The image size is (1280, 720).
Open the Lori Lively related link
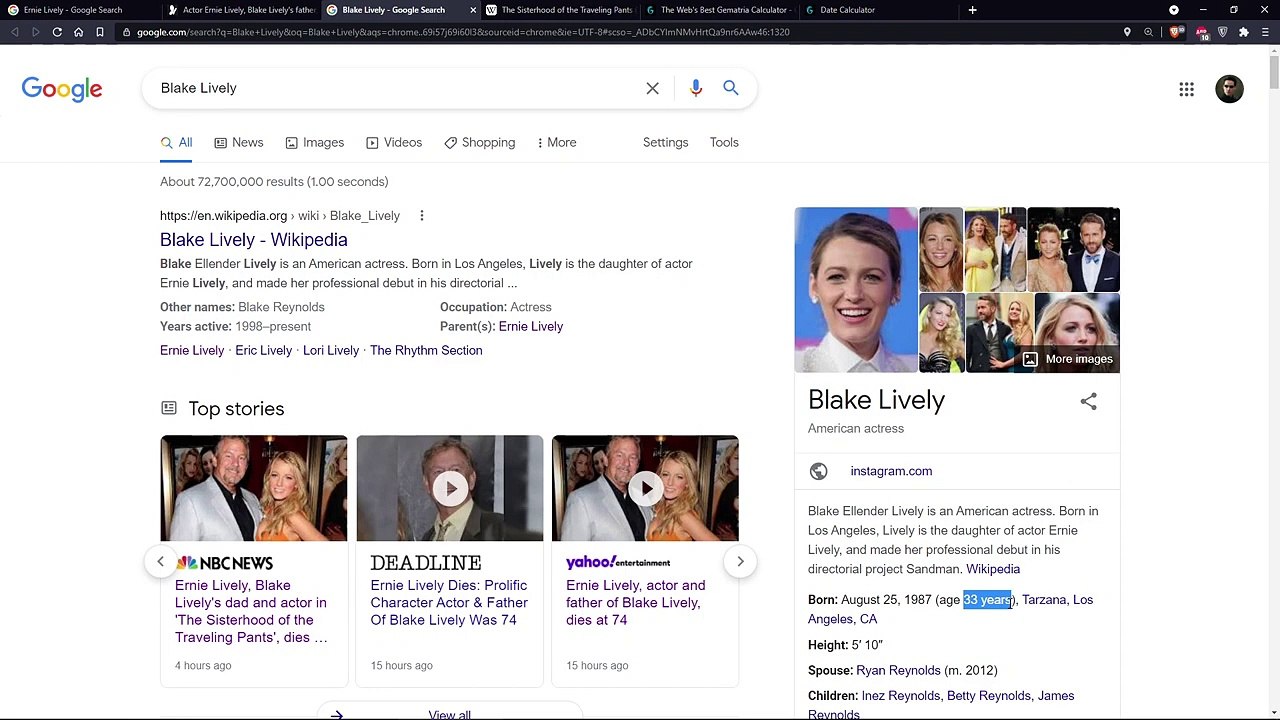pyautogui.click(x=331, y=350)
